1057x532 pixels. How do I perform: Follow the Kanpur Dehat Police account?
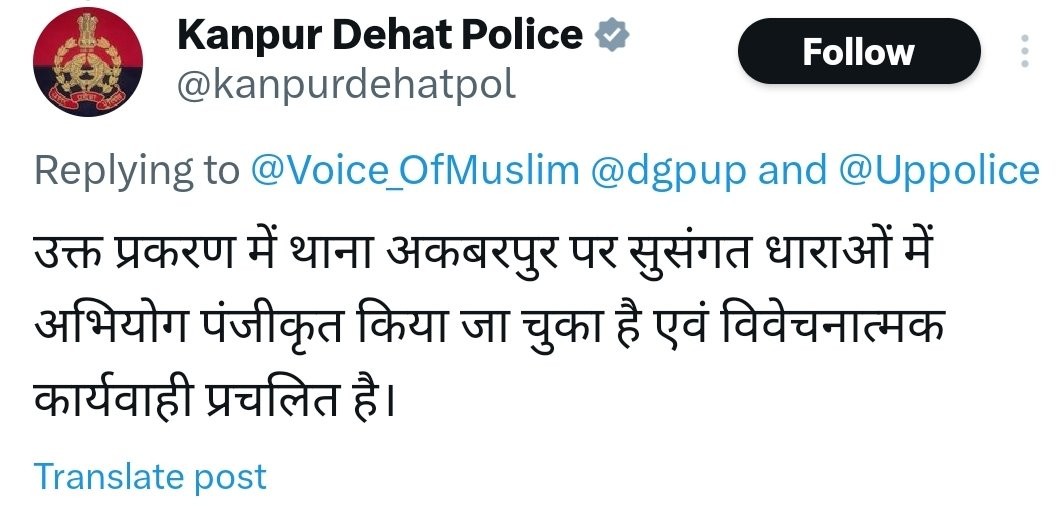coord(859,51)
